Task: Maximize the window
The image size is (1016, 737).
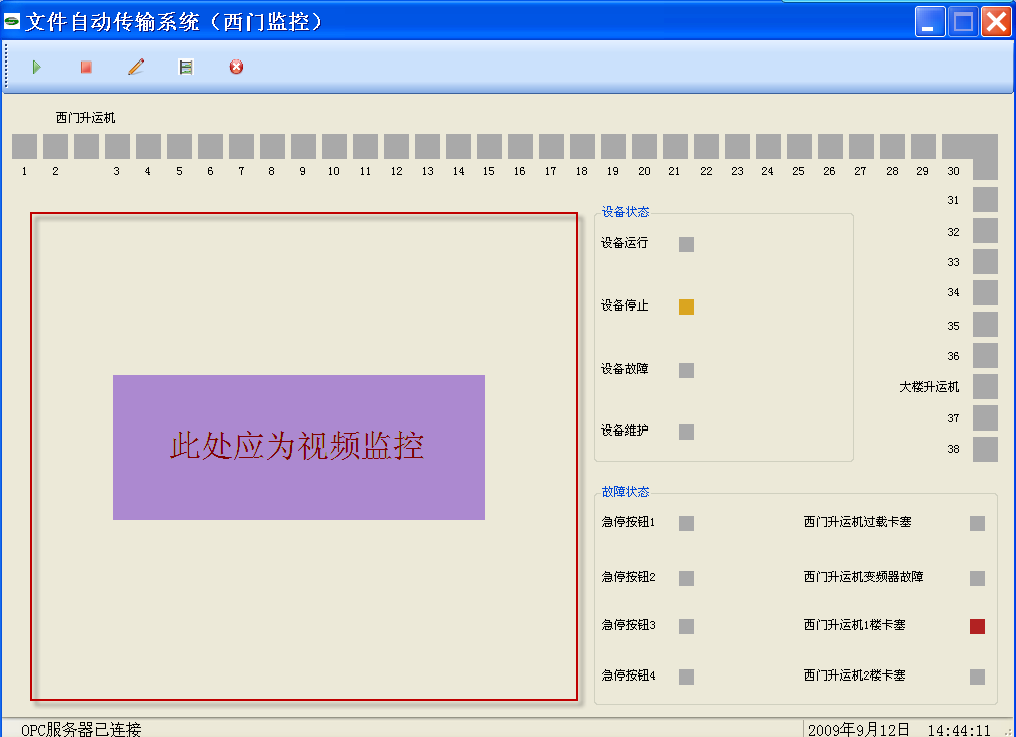Action: [x=964, y=21]
